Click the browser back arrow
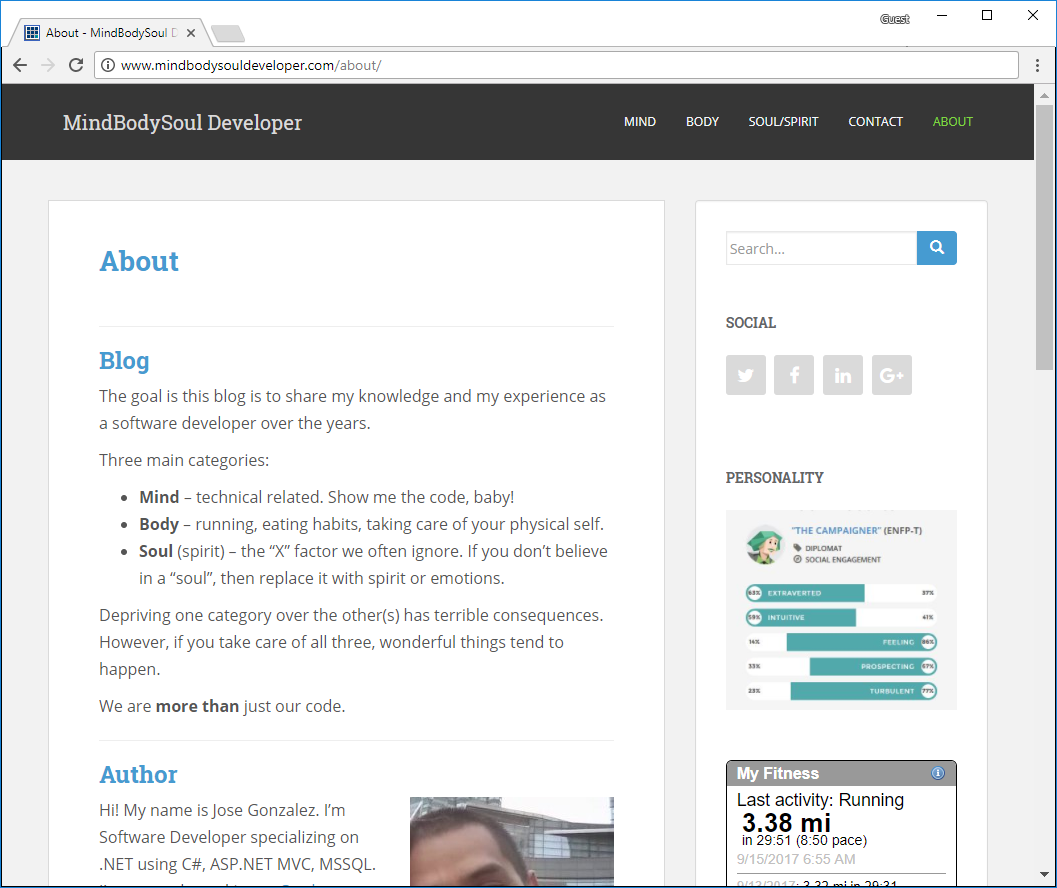The height and width of the screenshot is (888, 1057). click(x=20, y=65)
